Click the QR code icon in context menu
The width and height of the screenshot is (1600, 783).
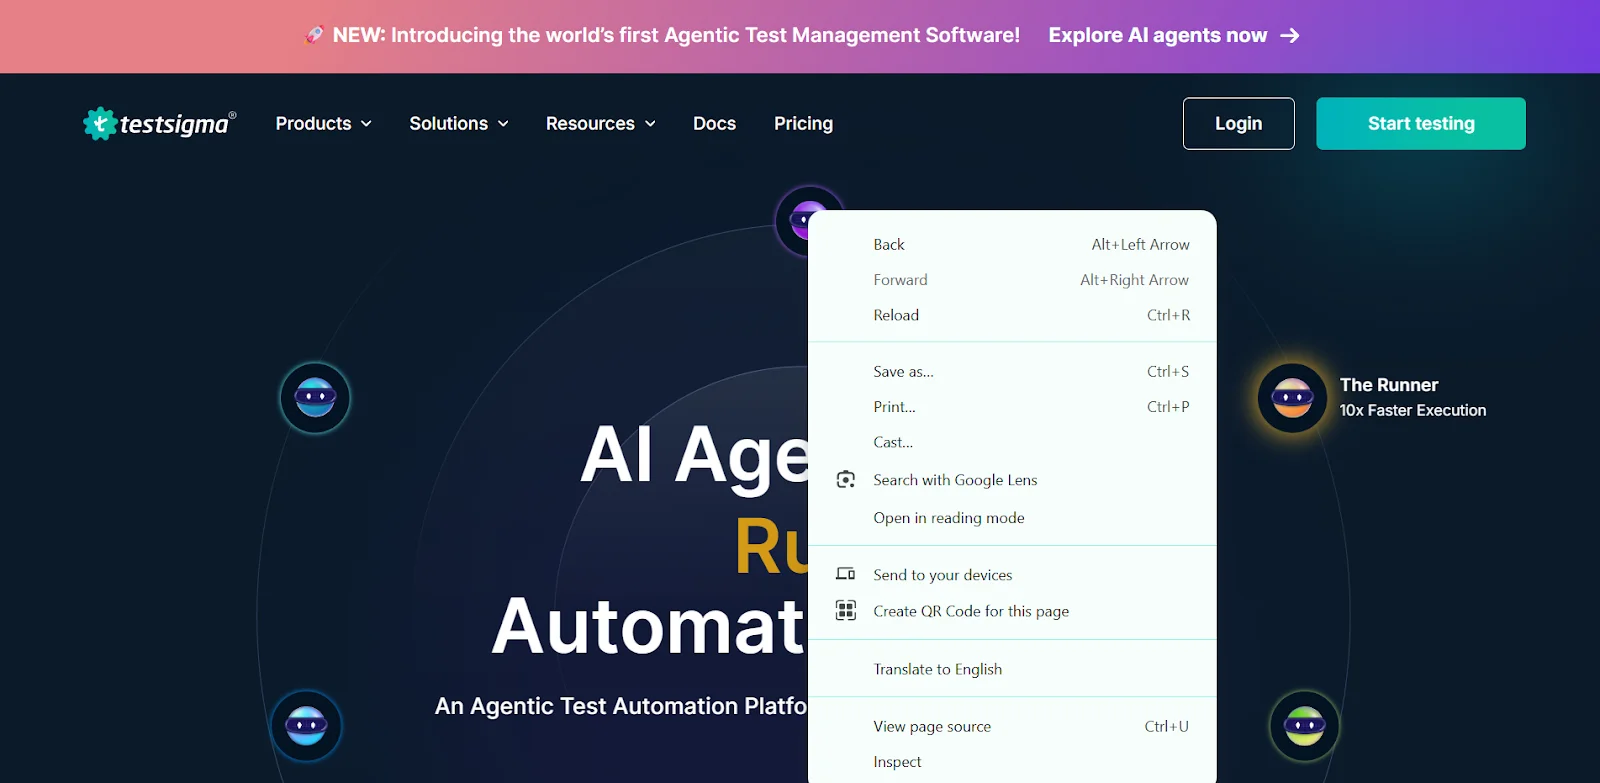pos(846,610)
